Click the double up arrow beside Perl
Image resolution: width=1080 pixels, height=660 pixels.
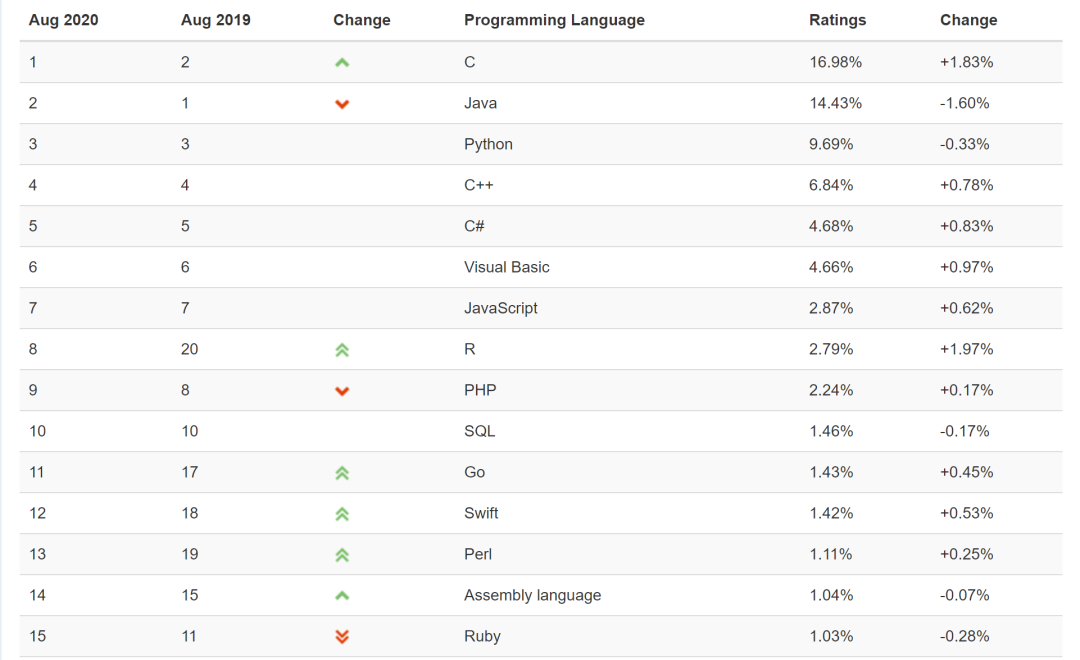(x=342, y=555)
